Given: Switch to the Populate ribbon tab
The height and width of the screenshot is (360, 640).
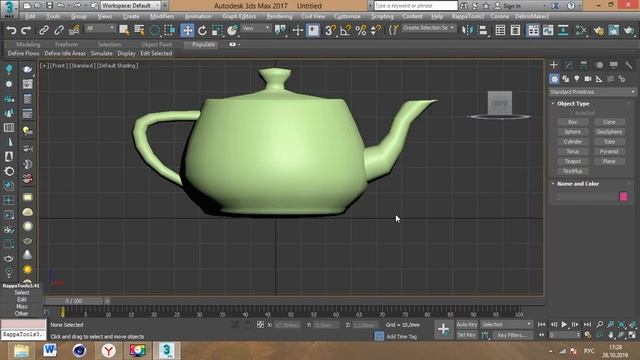Looking at the screenshot, I should coord(203,44).
